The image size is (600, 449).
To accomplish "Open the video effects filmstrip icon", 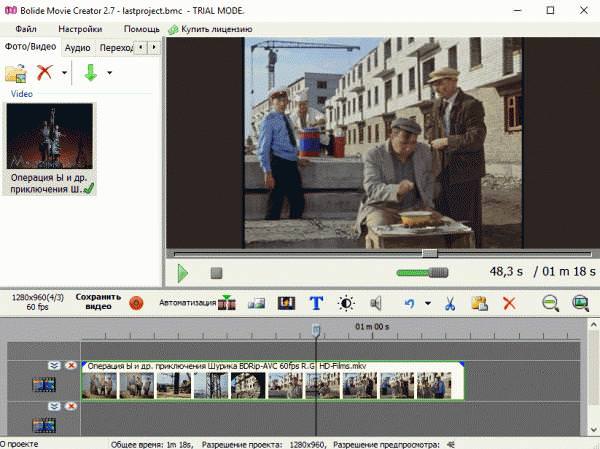I will [286, 303].
